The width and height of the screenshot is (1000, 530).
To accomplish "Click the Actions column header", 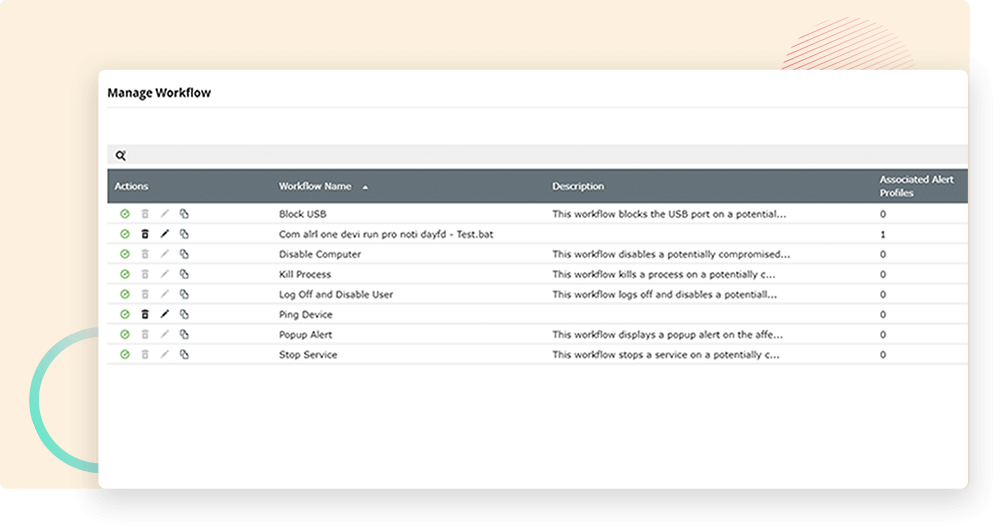I will click(x=131, y=186).
